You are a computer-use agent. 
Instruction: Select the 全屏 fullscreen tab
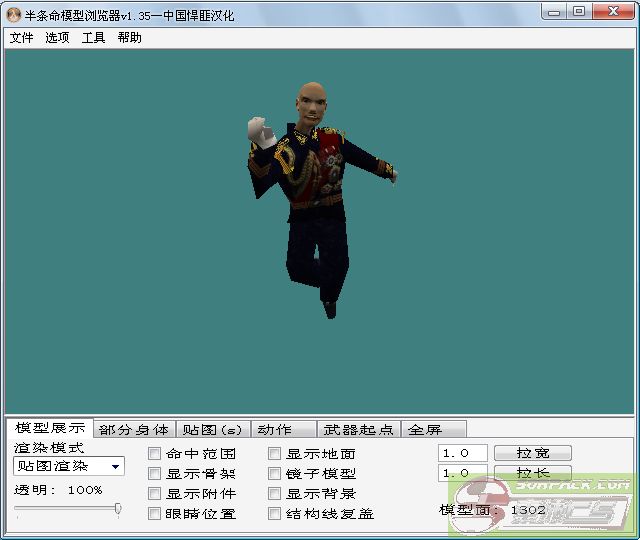[424, 430]
